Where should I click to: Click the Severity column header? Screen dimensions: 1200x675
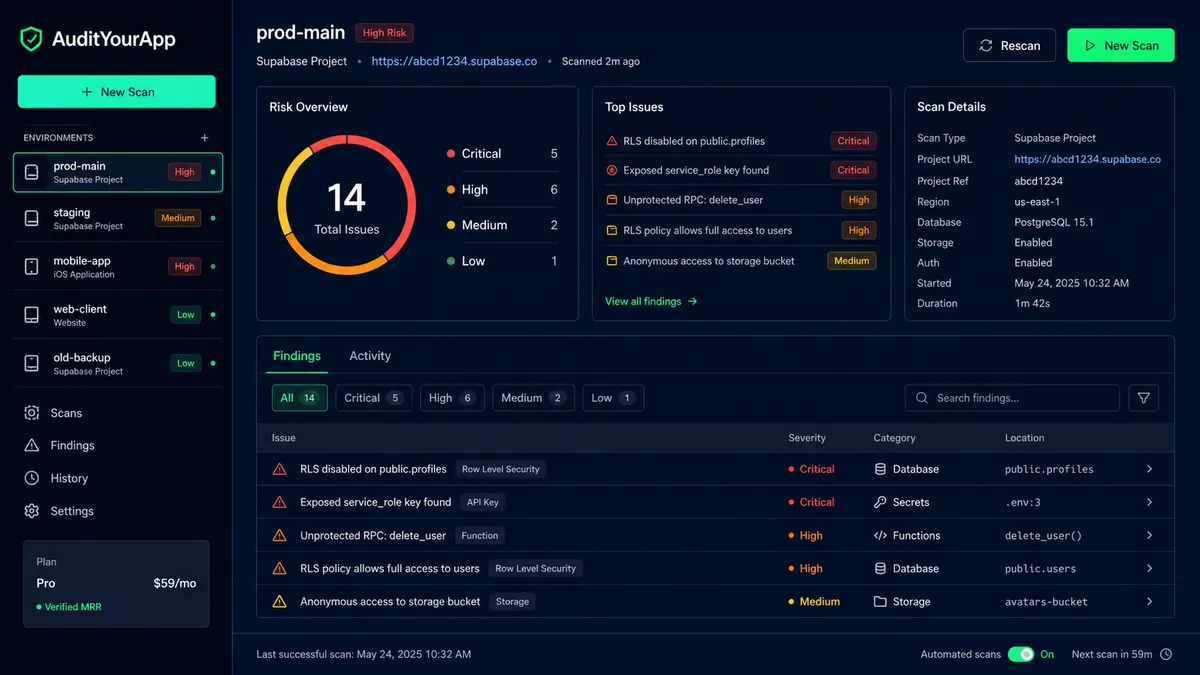(807, 438)
